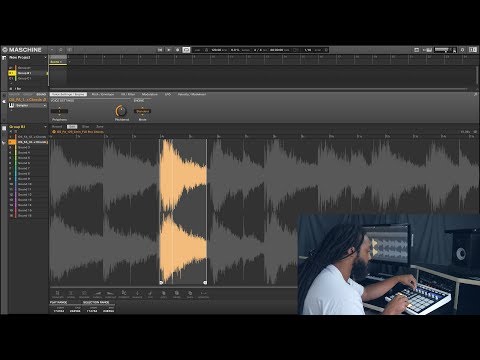Click the Sampler keyboard icon
The height and width of the screenshot is (360, 480).
pos(11,105)
